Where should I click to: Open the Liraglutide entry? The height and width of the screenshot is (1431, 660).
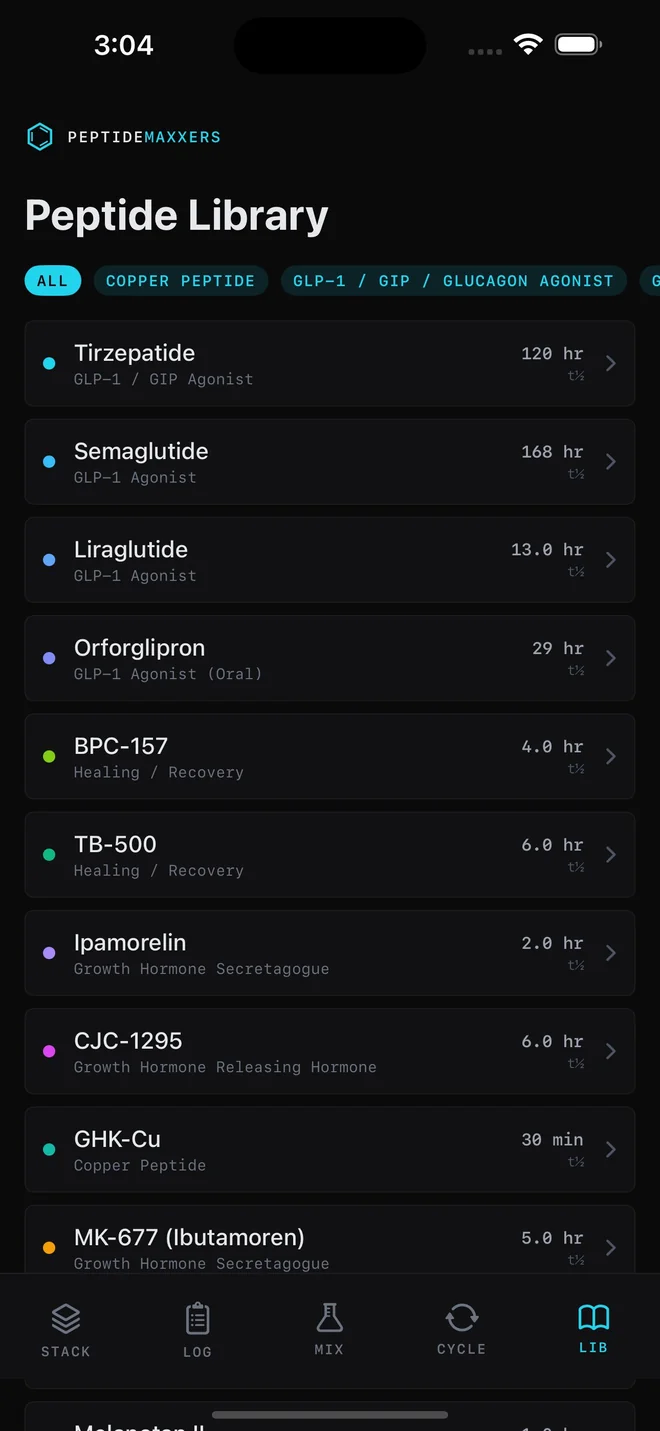point(300,560)
